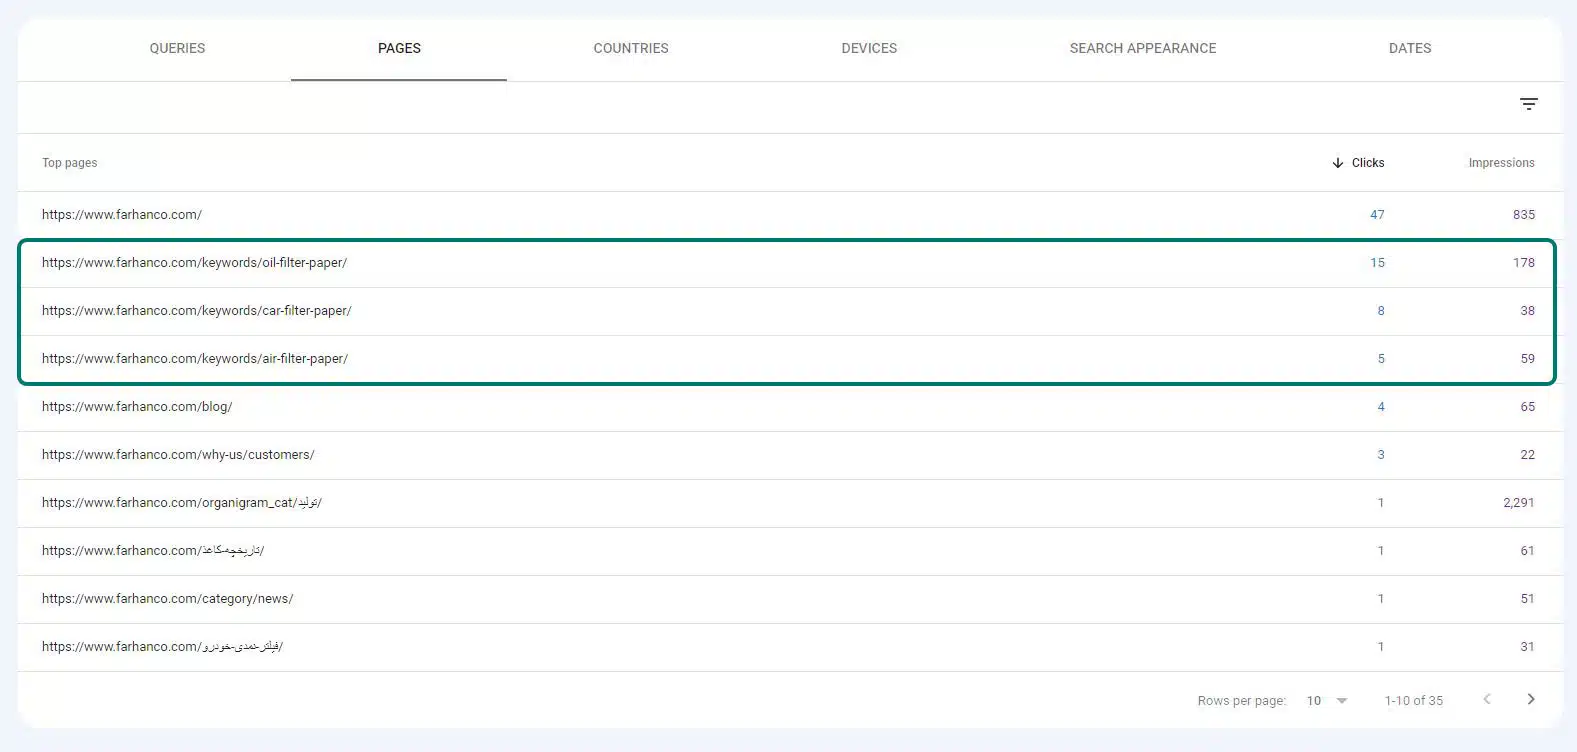The width and height of the screenshot is (1577, 752).
Task: Open the air-filter-paper page row
Action: pyautogui.click(x=194, y=359)
